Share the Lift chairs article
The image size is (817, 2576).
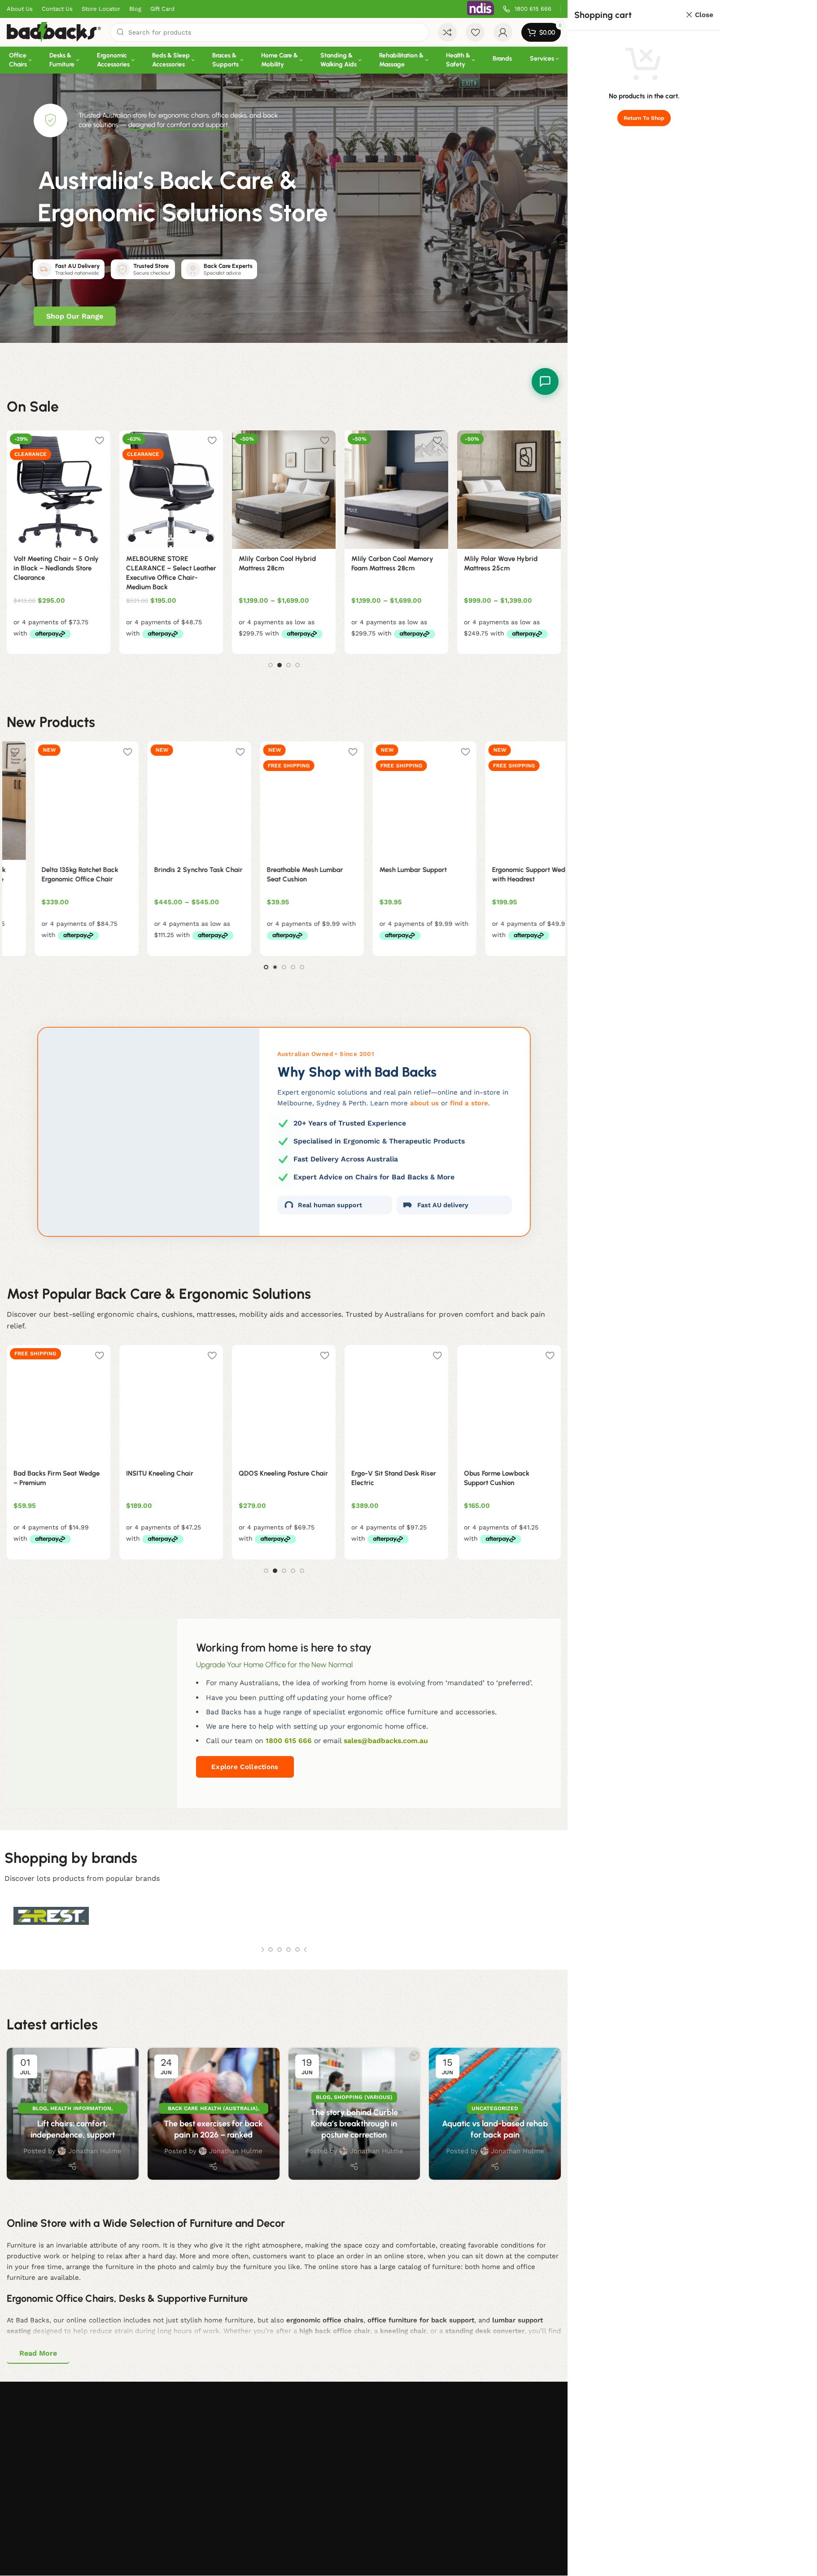coord(72,2166)
